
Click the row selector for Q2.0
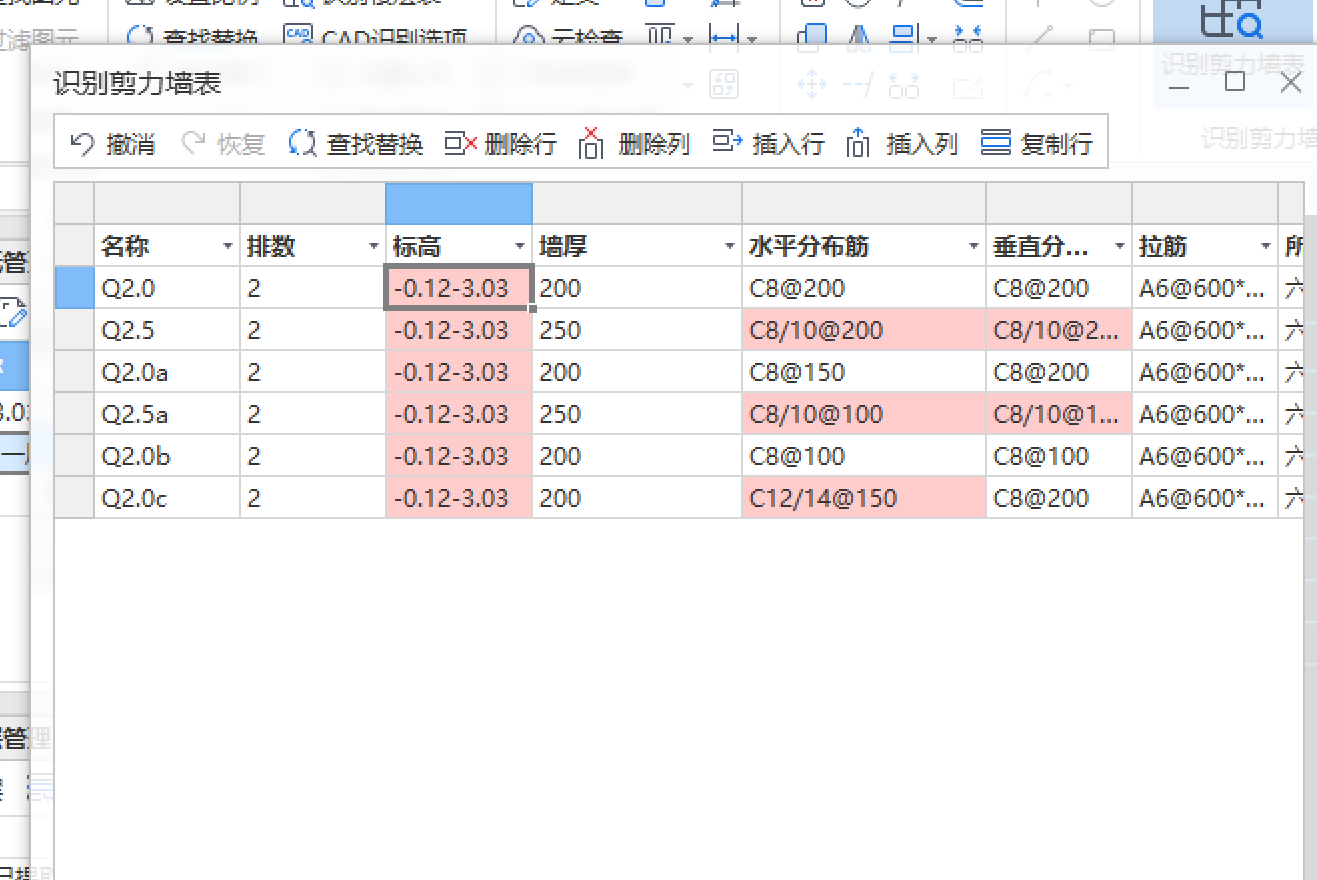[x=74, y=288]
